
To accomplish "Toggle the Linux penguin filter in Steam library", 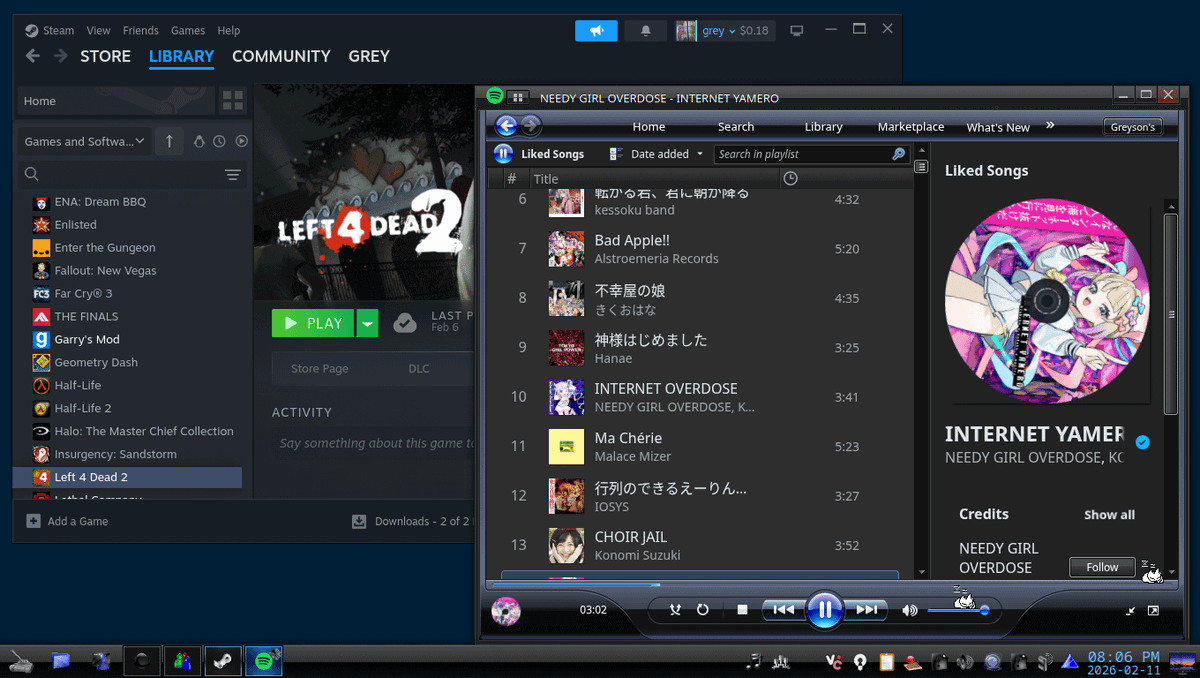I will click(x=199, y=142).
